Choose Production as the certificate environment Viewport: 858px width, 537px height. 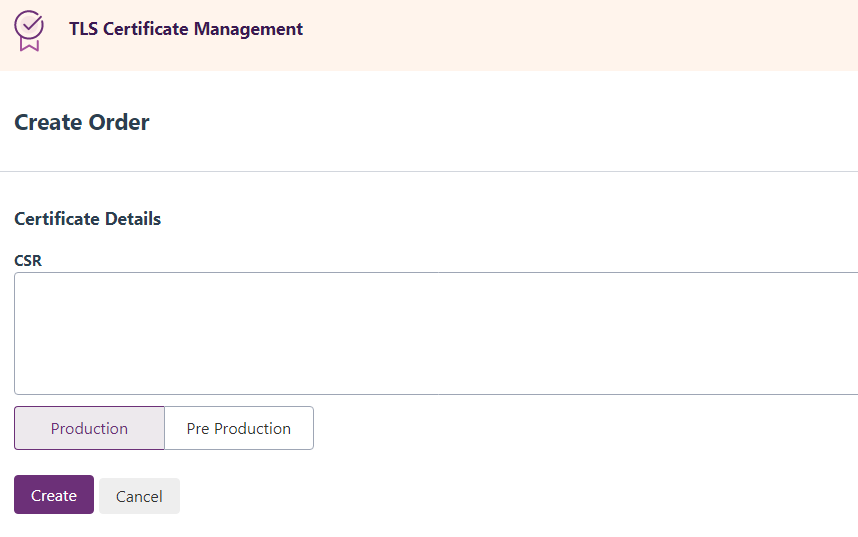(x=89, y=428)
